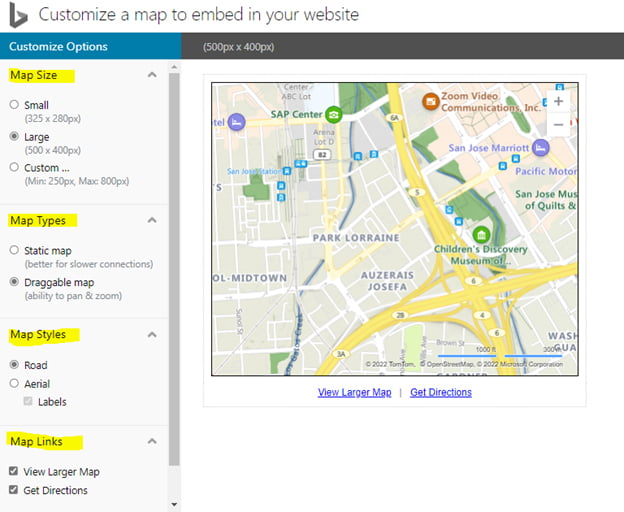Open the Get Directions link below map

[x=441, y=392]
